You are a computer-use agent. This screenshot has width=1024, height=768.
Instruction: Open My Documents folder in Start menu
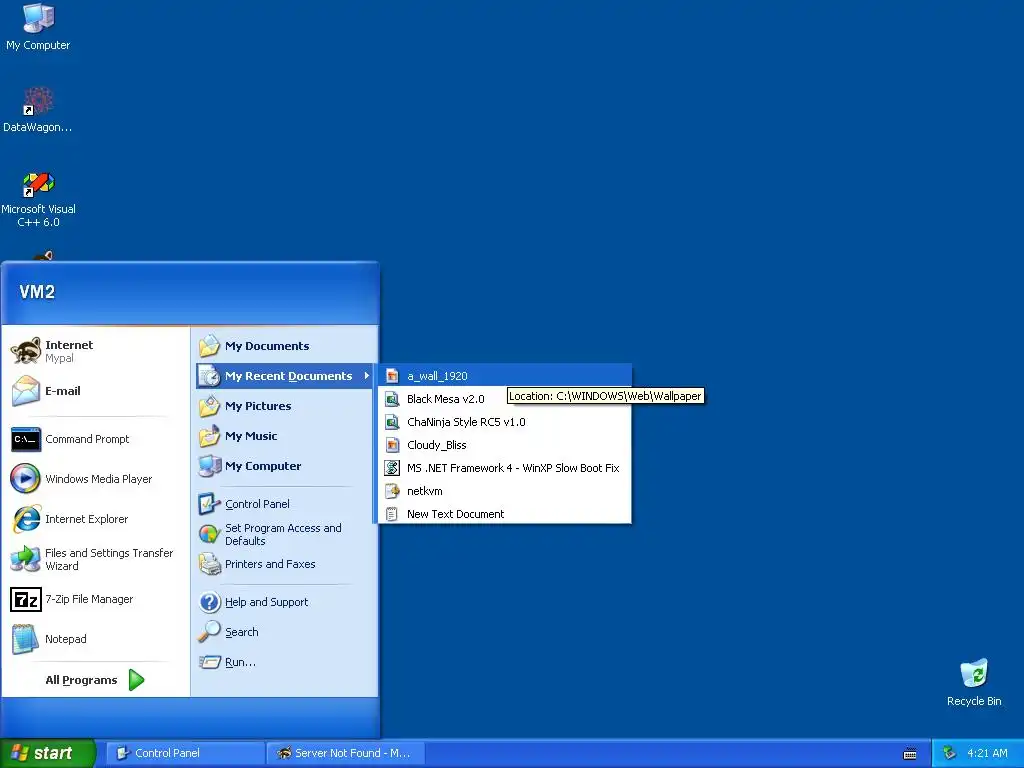[284, 346]
